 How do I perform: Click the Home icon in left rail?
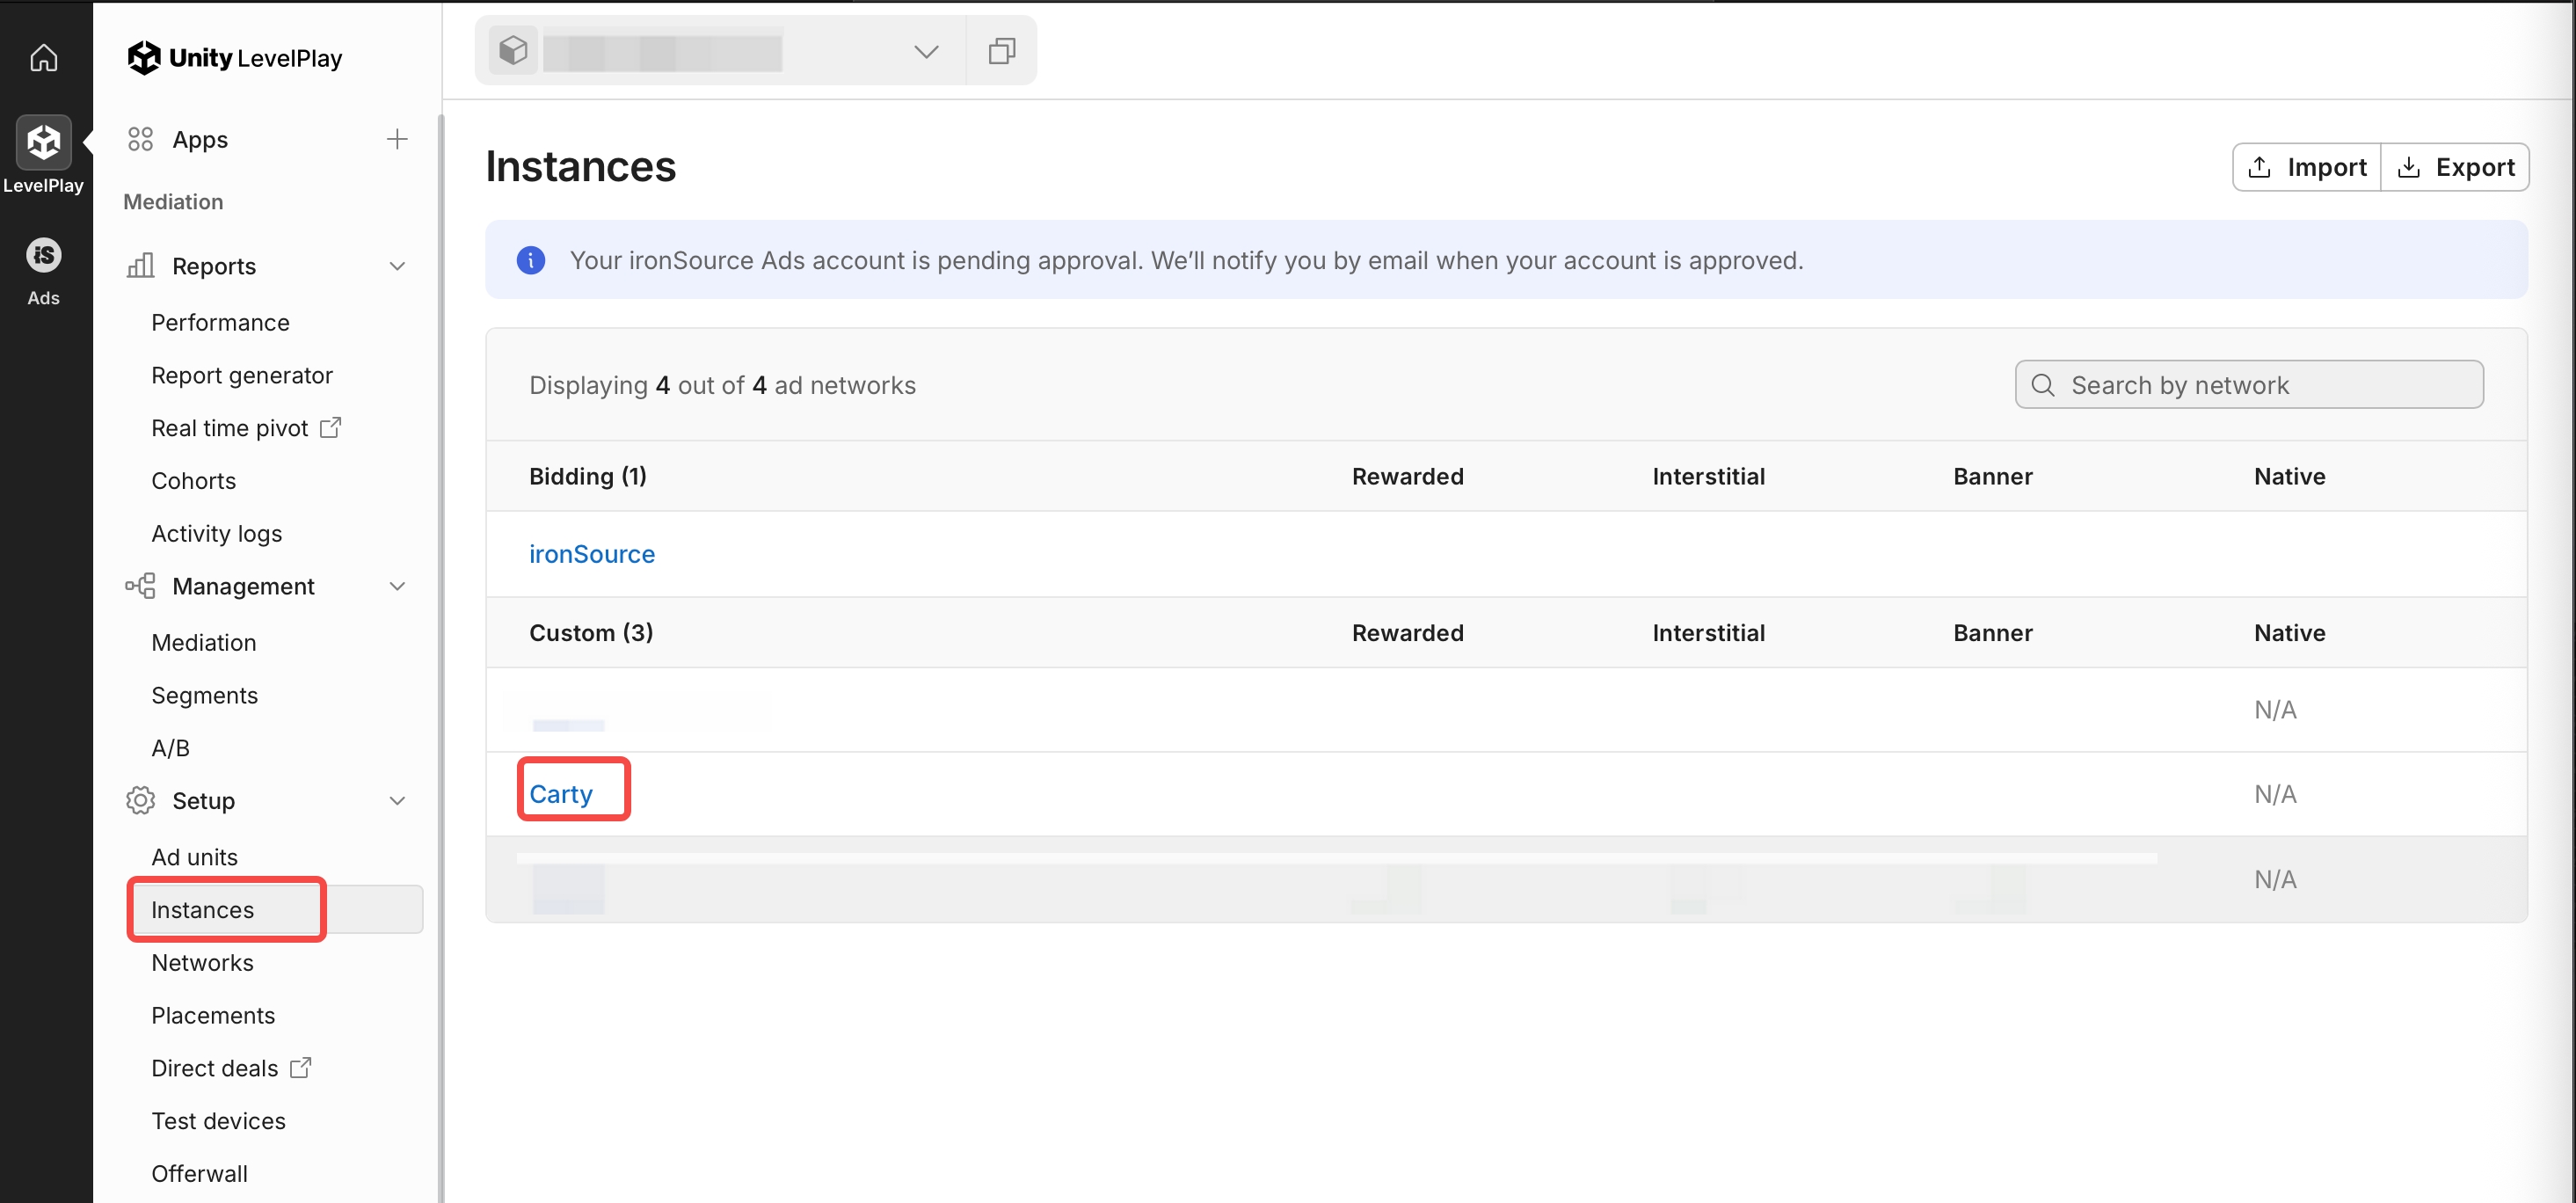coord(43,57)
